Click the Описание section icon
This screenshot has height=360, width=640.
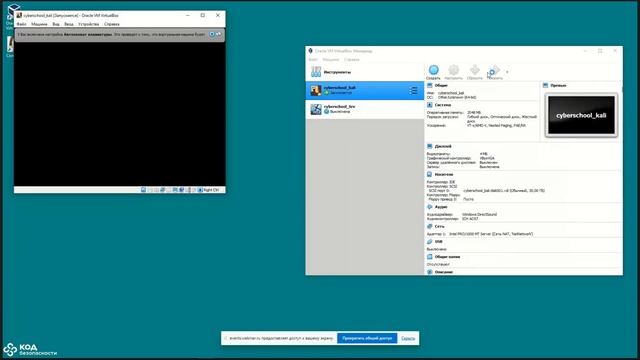tap(430, 271)
